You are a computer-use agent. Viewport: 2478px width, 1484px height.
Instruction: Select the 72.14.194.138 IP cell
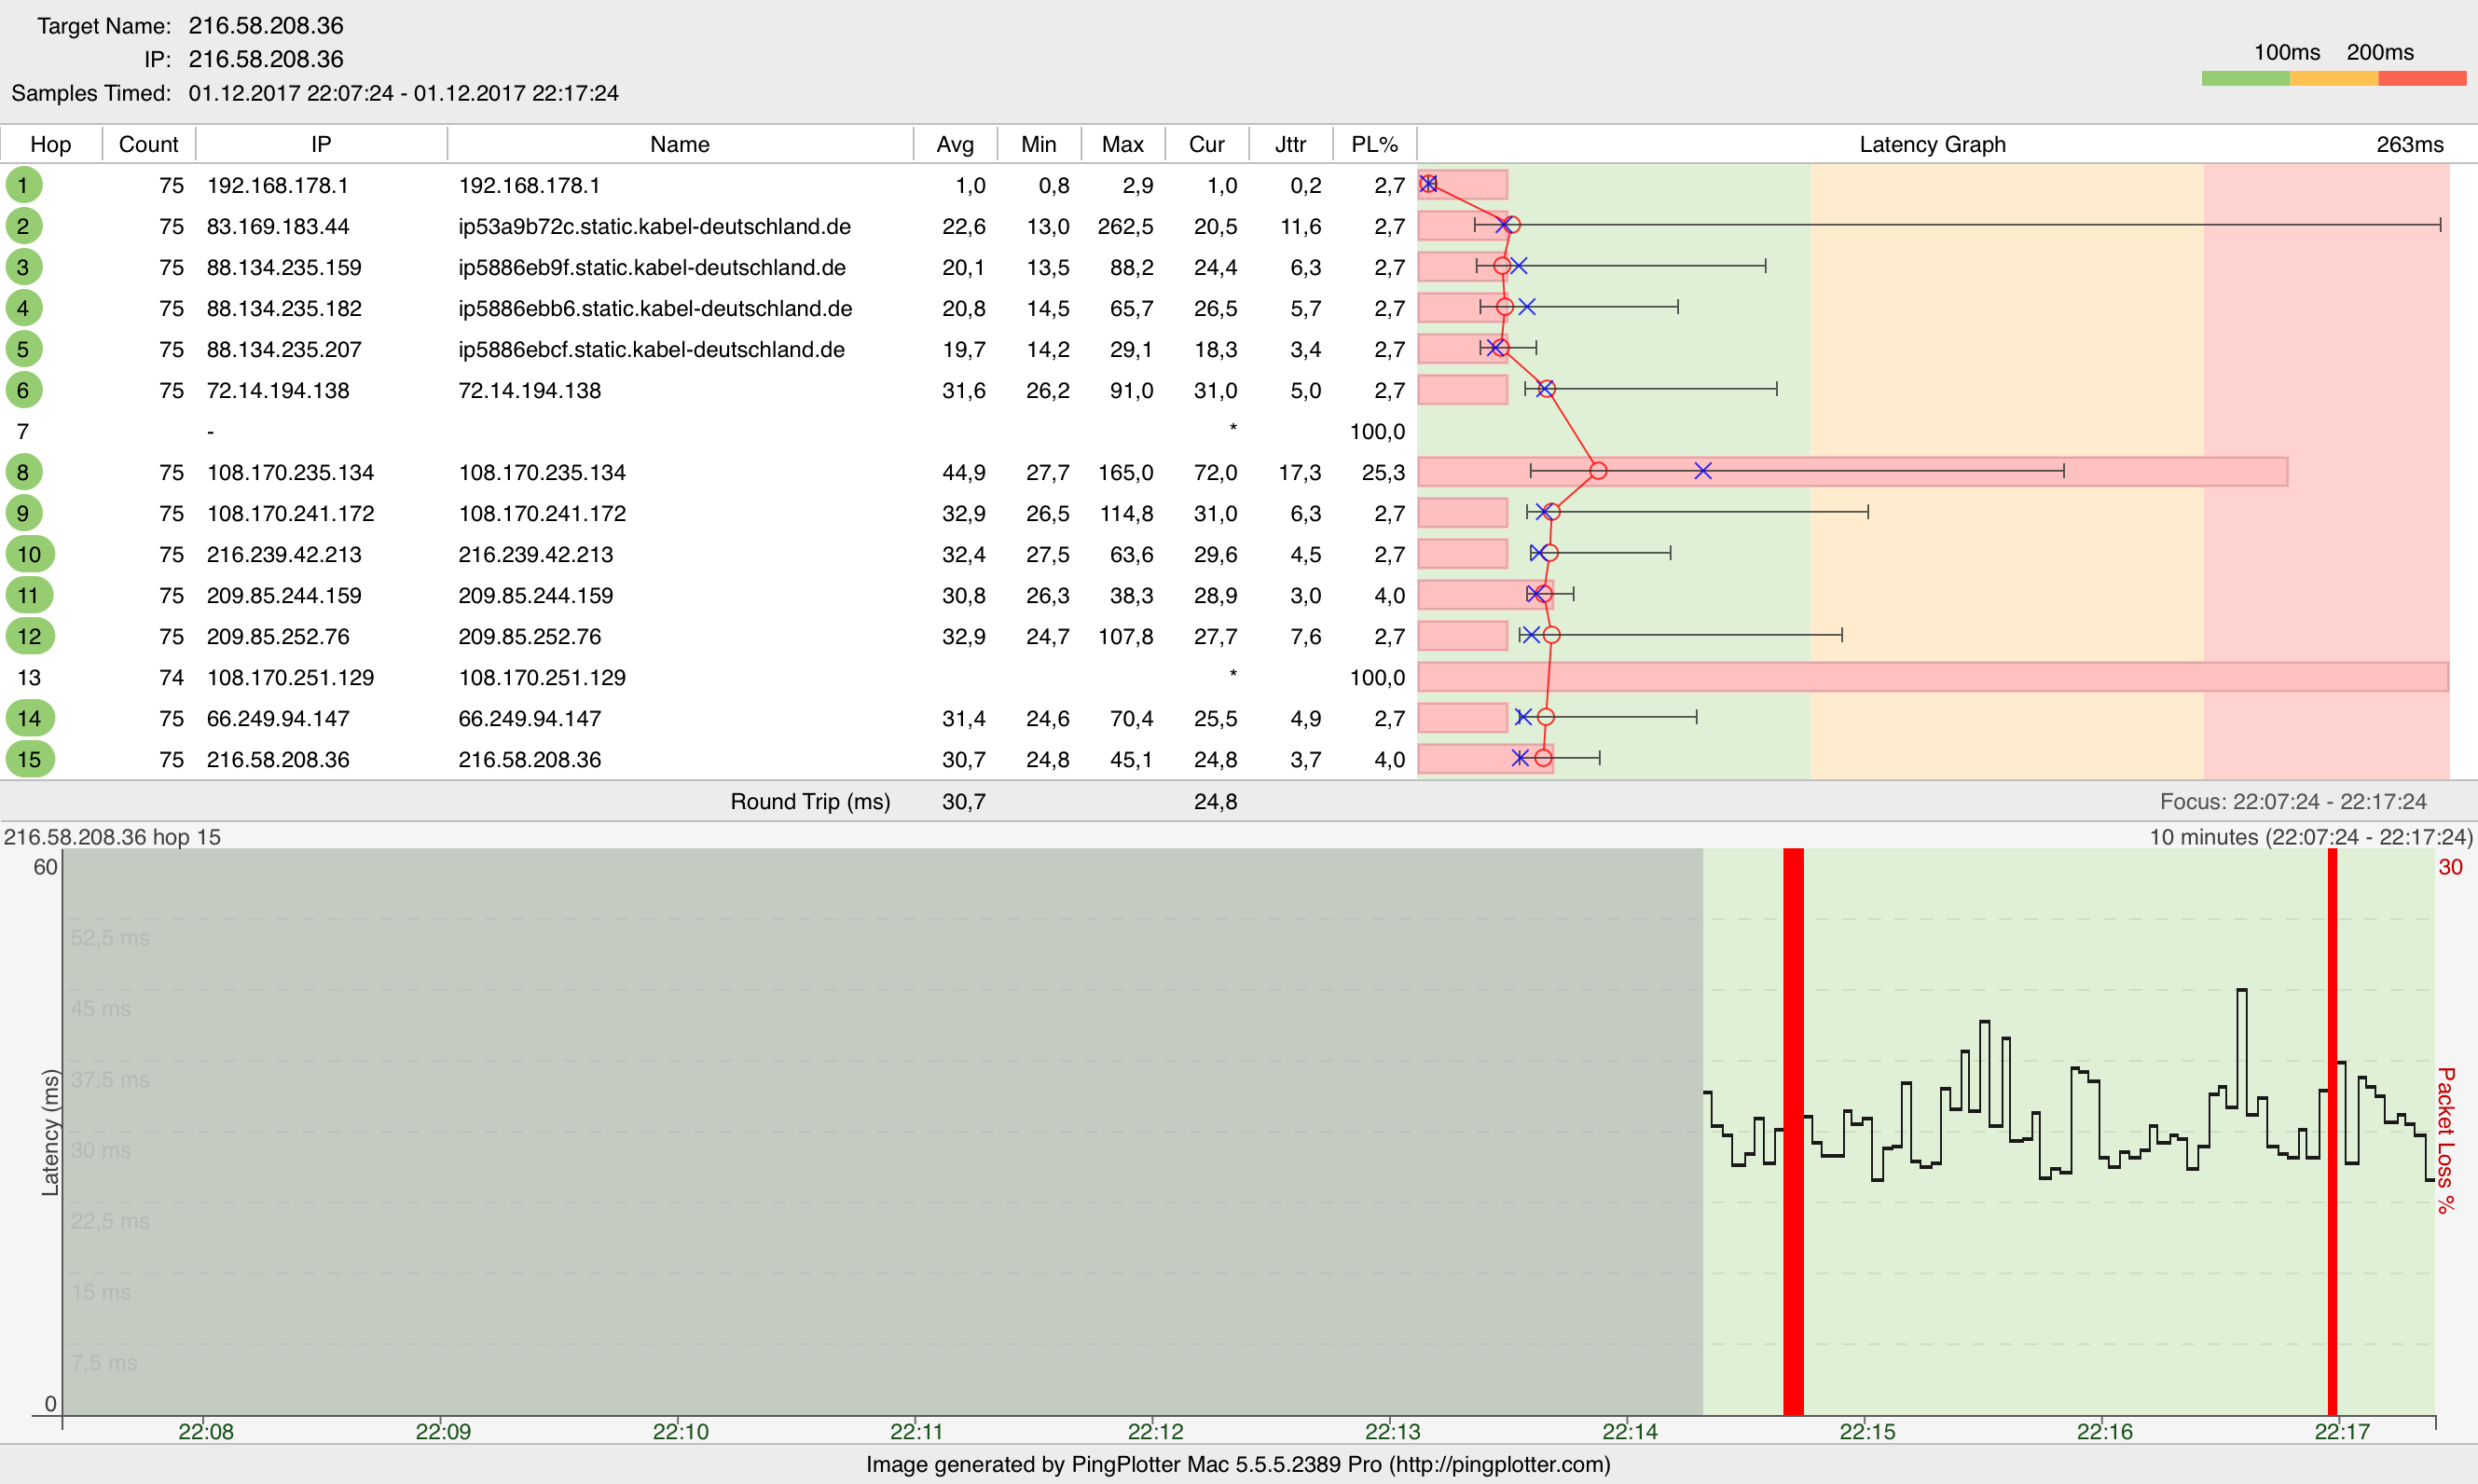[x=278, y=390]
